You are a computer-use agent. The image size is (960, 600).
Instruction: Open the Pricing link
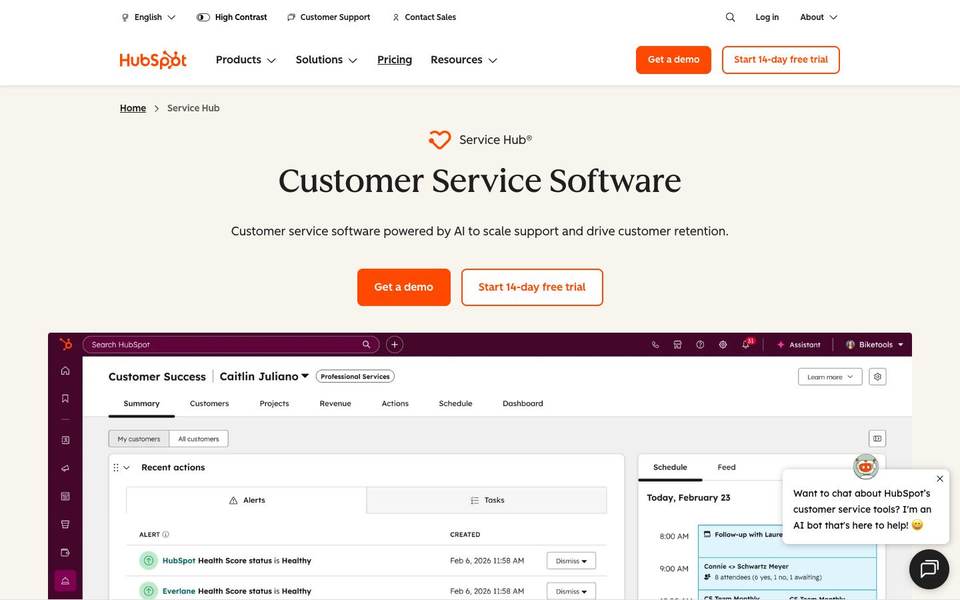394,60
